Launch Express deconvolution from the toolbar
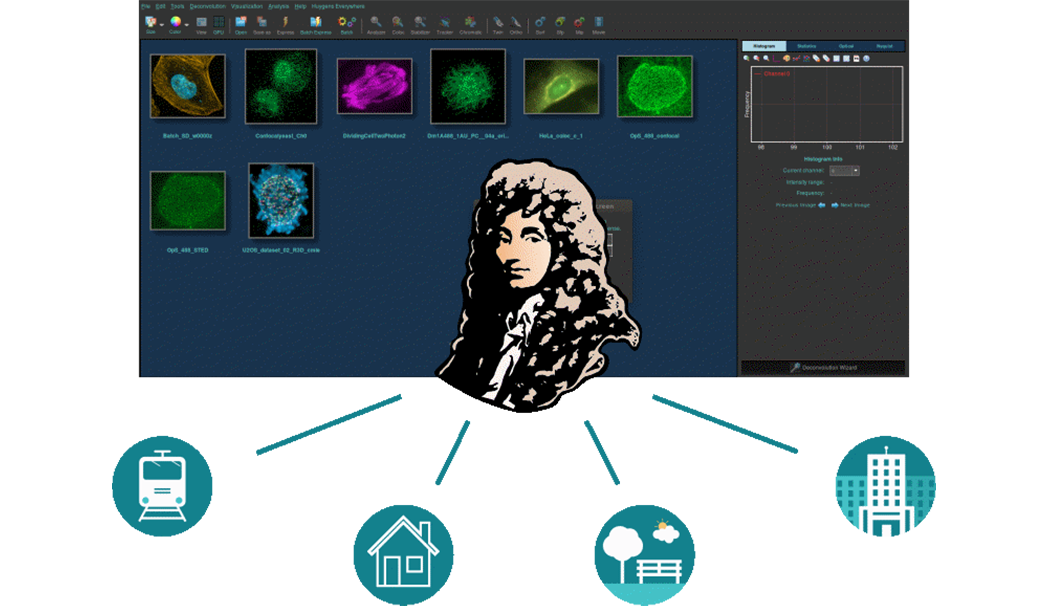The height and width of the screenshot is (613, 1048). (286, 23)
